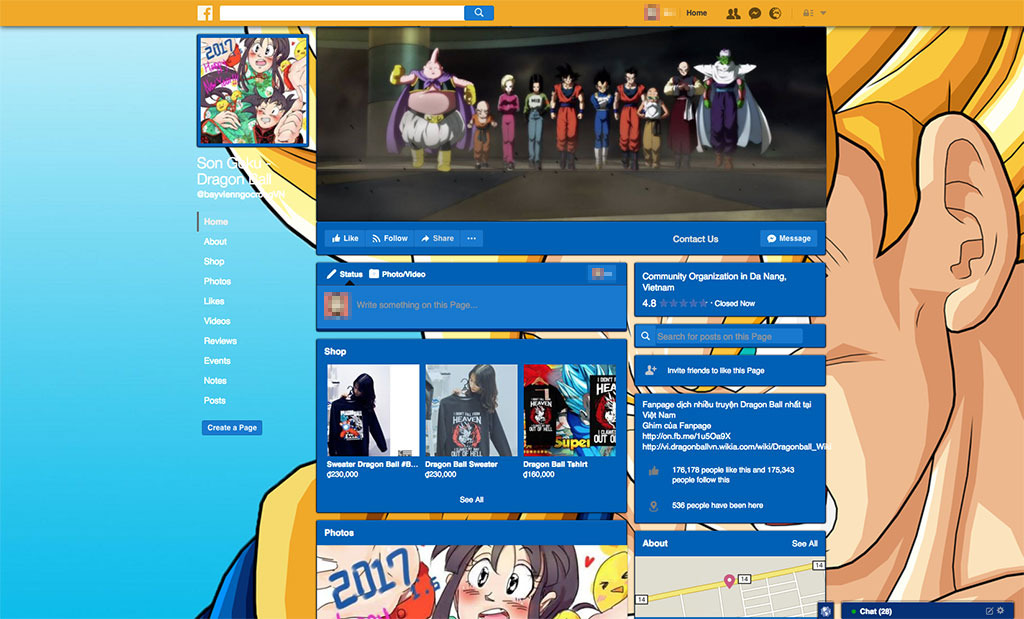Expand the account dropdown arrow in top bar

pos(824,13)
